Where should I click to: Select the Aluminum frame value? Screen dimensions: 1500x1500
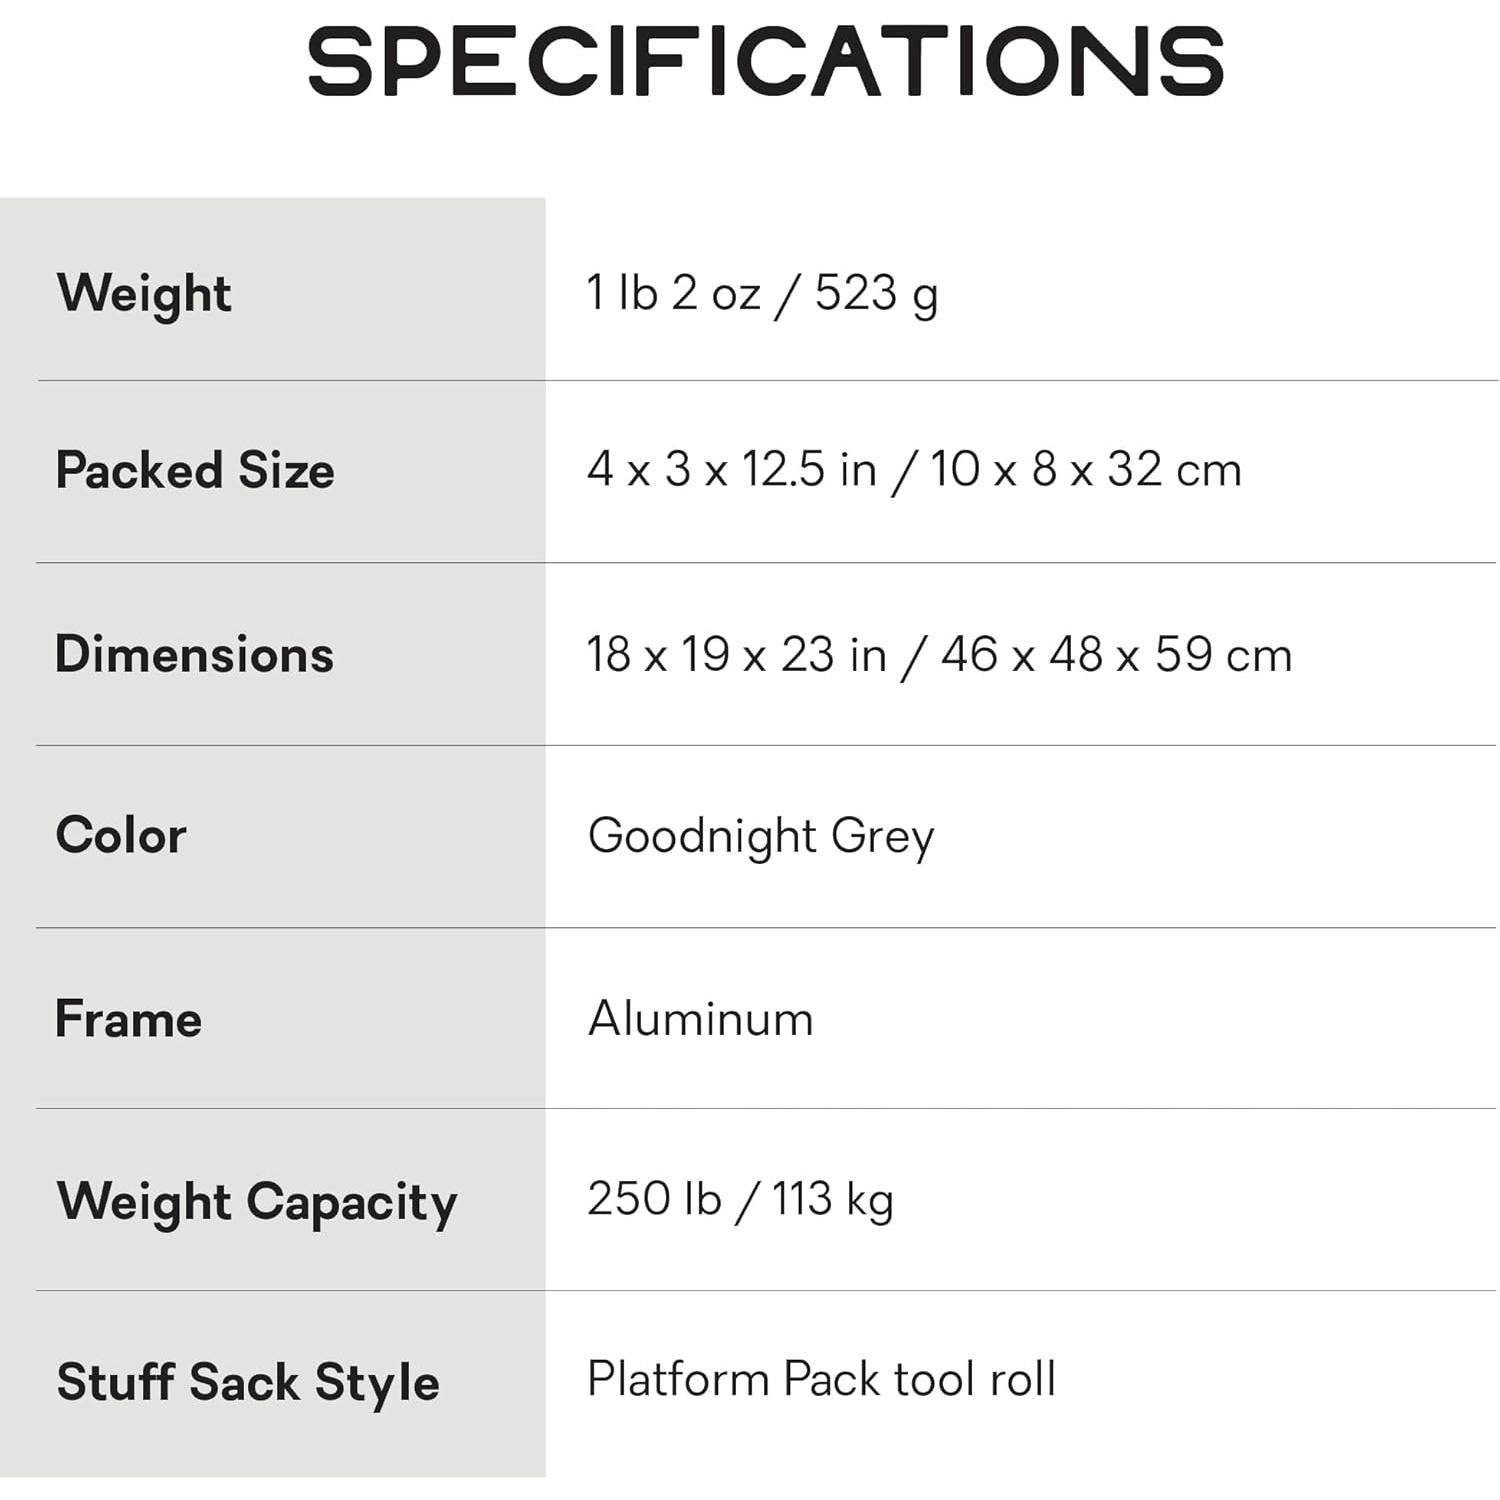pos(700,1019)
